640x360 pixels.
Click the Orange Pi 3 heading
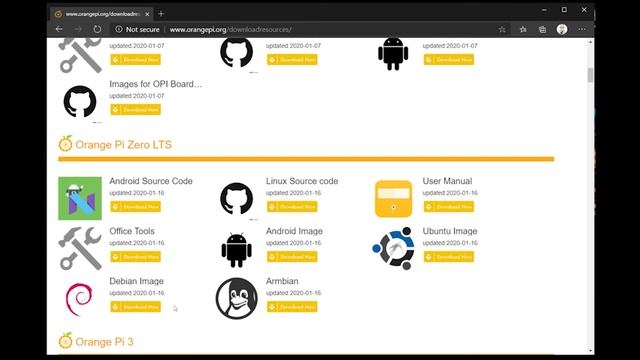click(104, 342)
